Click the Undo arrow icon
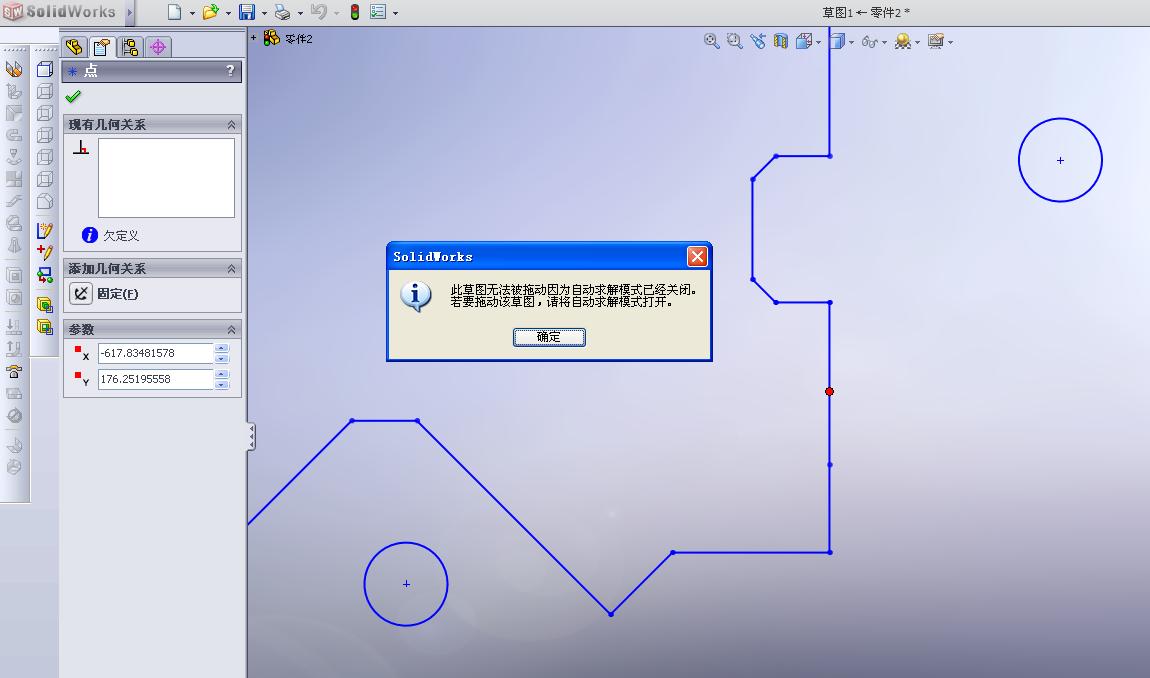1150x678 pixels. tap(318, 12)
